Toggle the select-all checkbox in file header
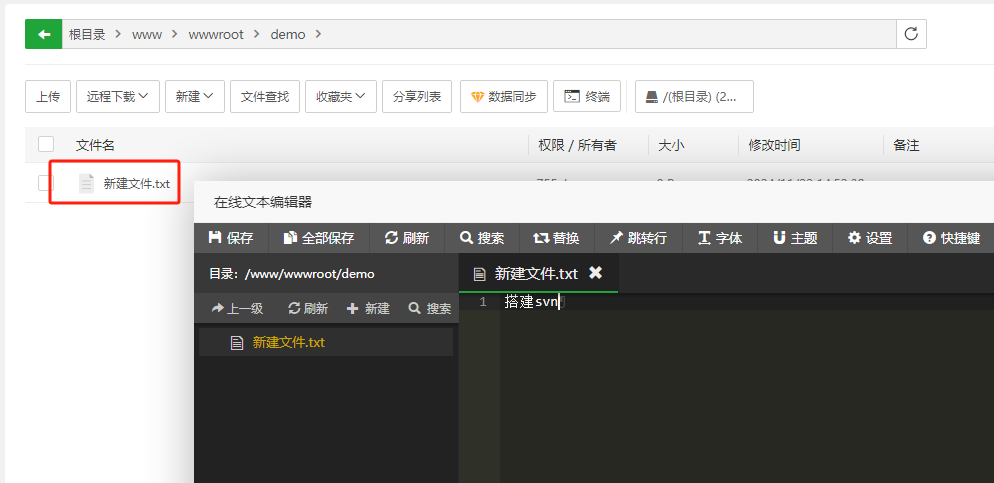 46,145
